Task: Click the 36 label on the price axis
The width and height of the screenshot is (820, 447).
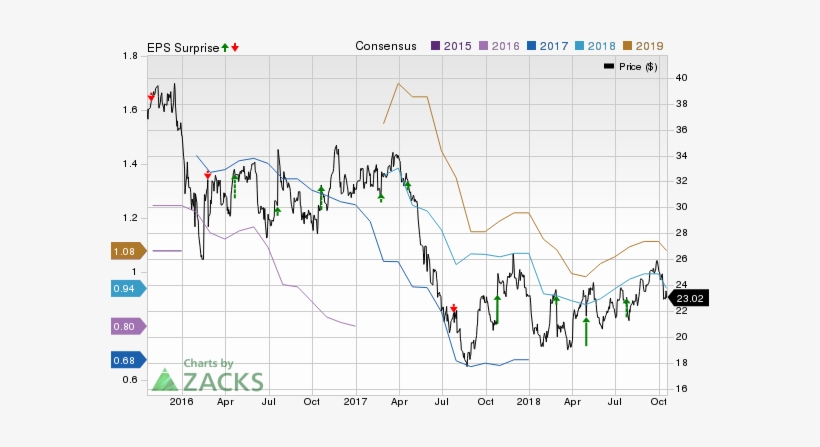Action: coord(681,130)
